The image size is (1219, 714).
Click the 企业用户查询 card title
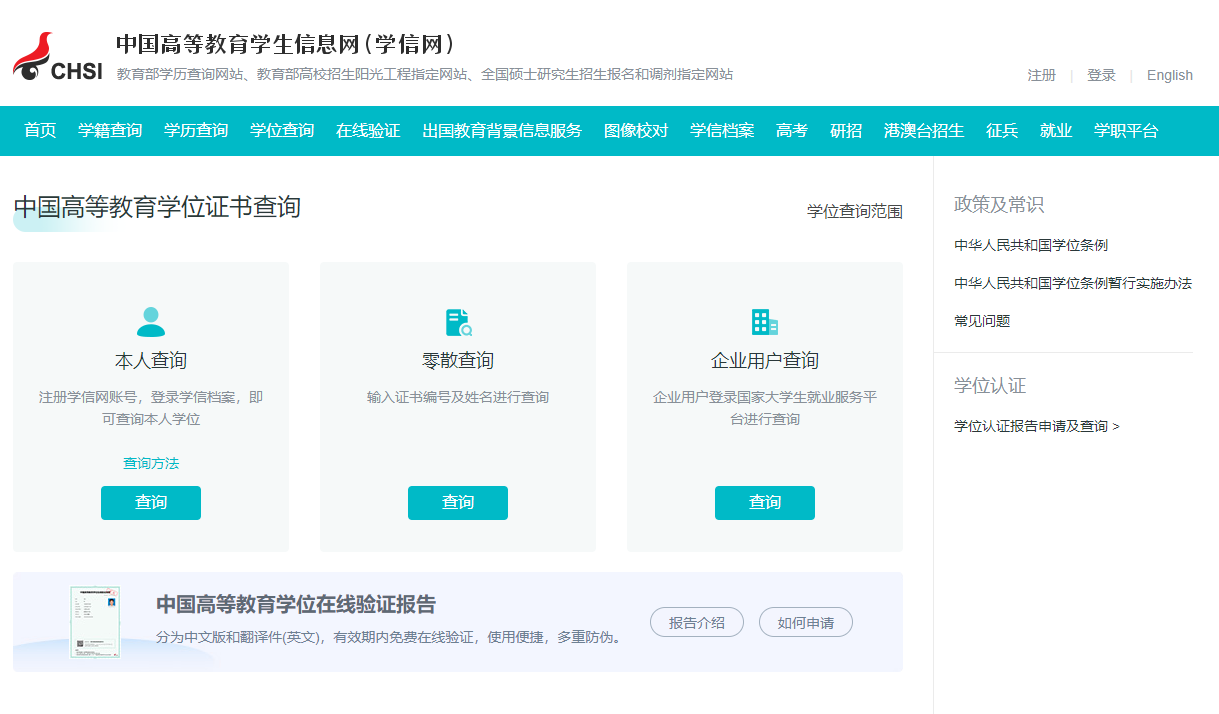pyautogui.click(x=765, y=360)
